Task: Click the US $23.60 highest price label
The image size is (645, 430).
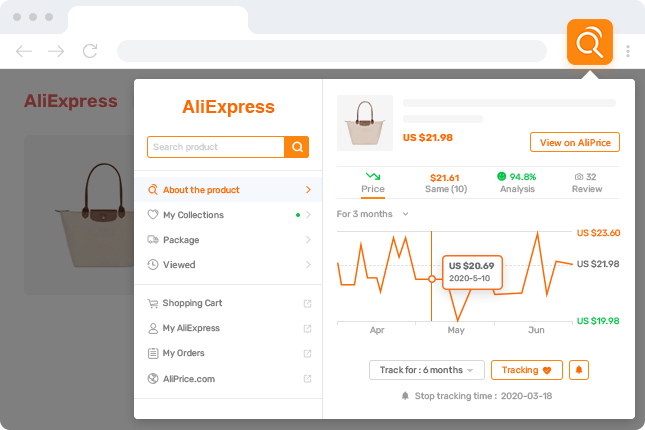Action: click(x=598, y=233)
